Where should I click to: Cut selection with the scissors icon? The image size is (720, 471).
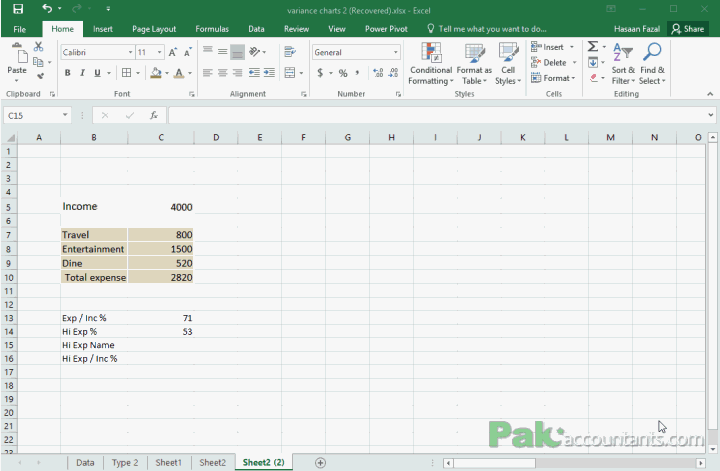(39, 46)
